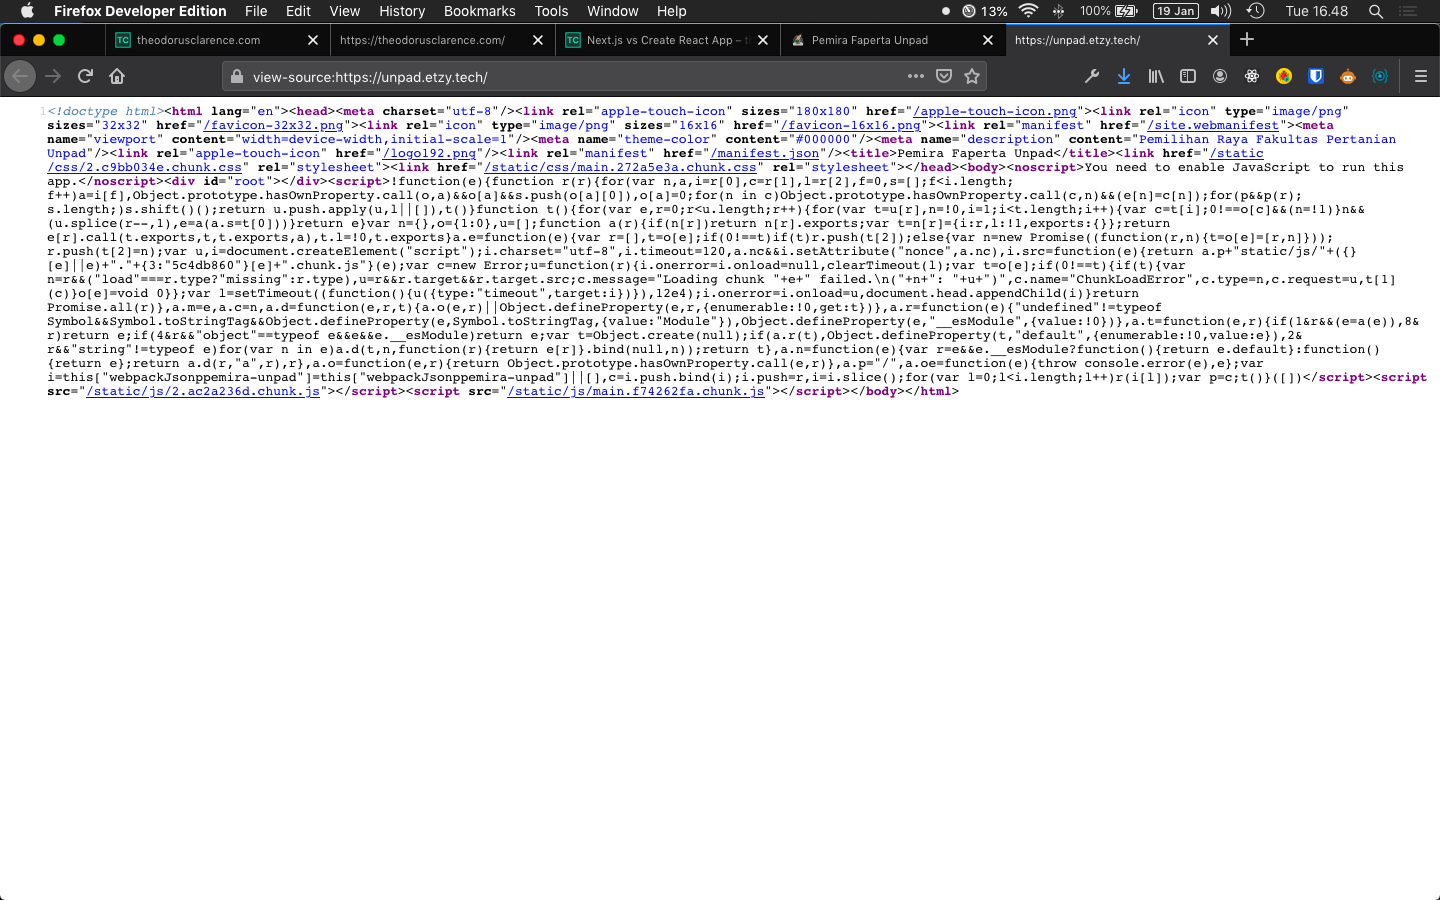The width and height of the screenshot is (1440, 900).
Task: Bookmark this page with the star
Action: 972,76
